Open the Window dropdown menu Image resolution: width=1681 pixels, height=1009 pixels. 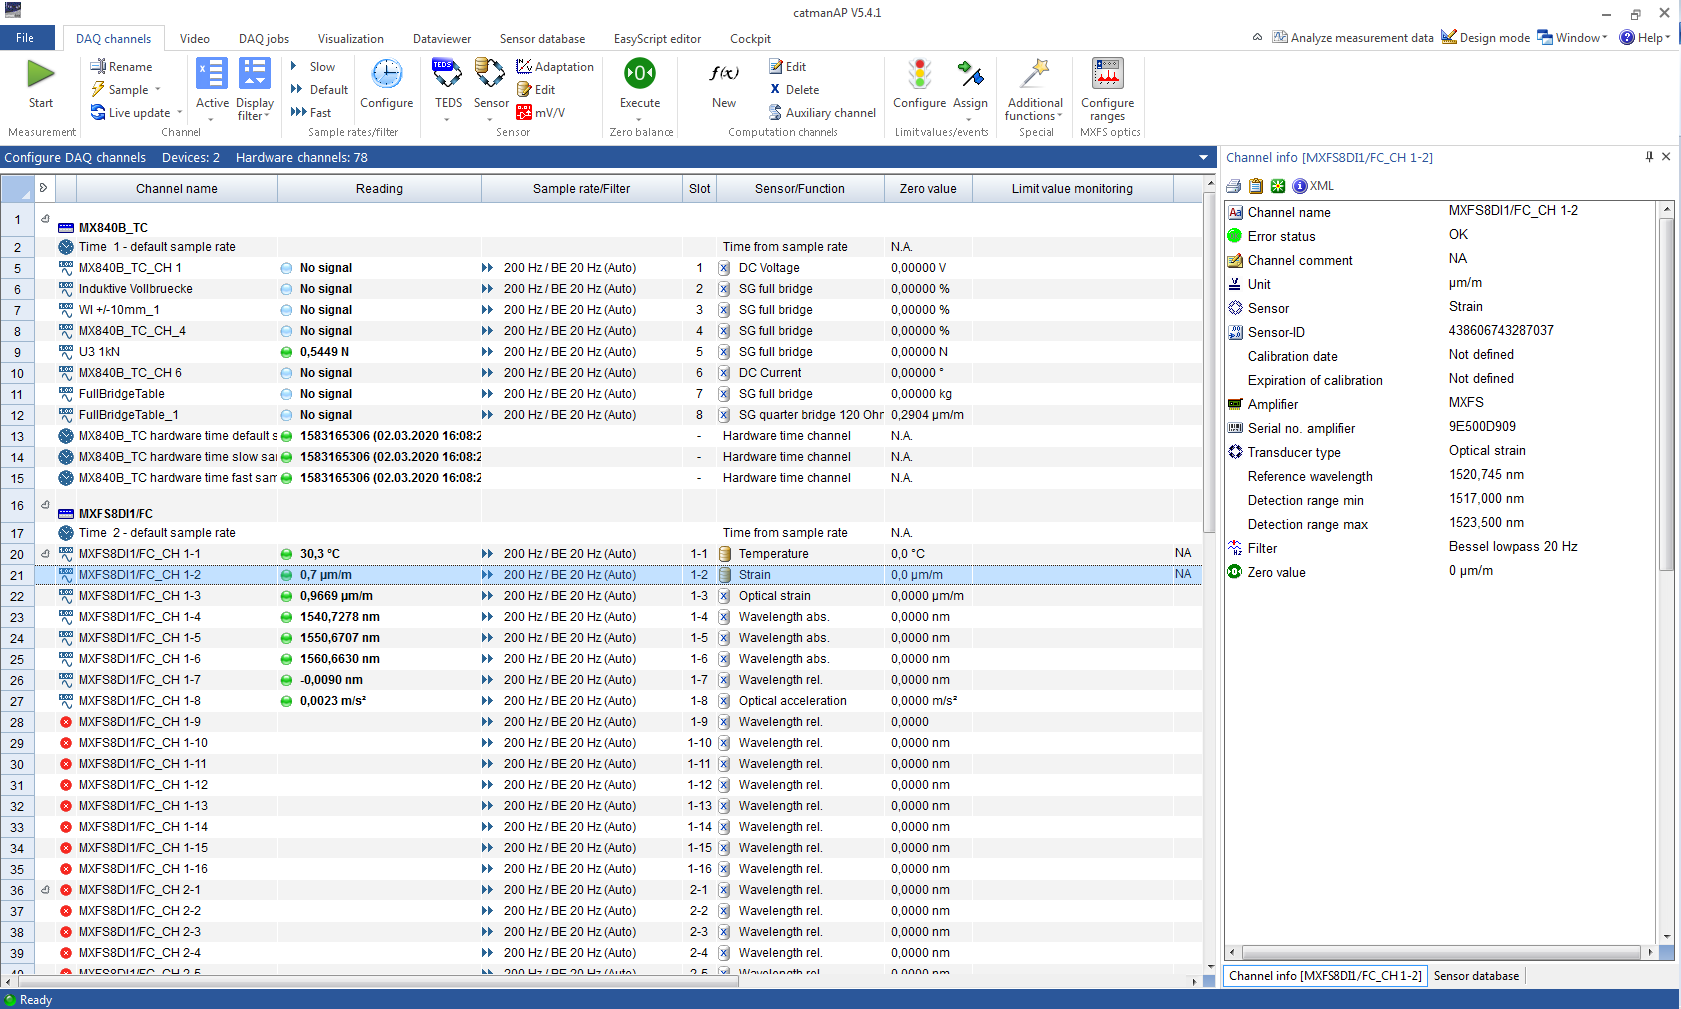click(1572, 38)
